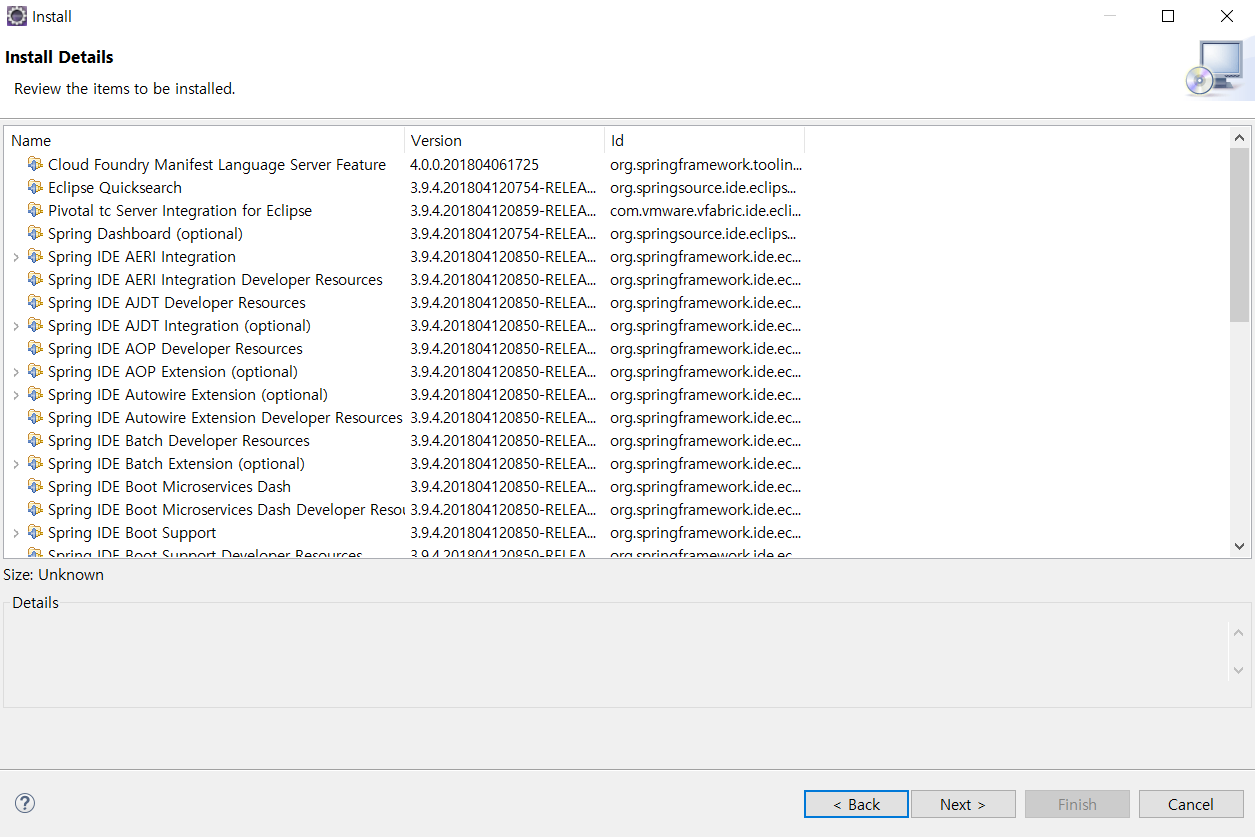Viewport: 1255px width, 837px height.
Task: Select the Eclipse Quicksearch row name
Action: (115, 187)
